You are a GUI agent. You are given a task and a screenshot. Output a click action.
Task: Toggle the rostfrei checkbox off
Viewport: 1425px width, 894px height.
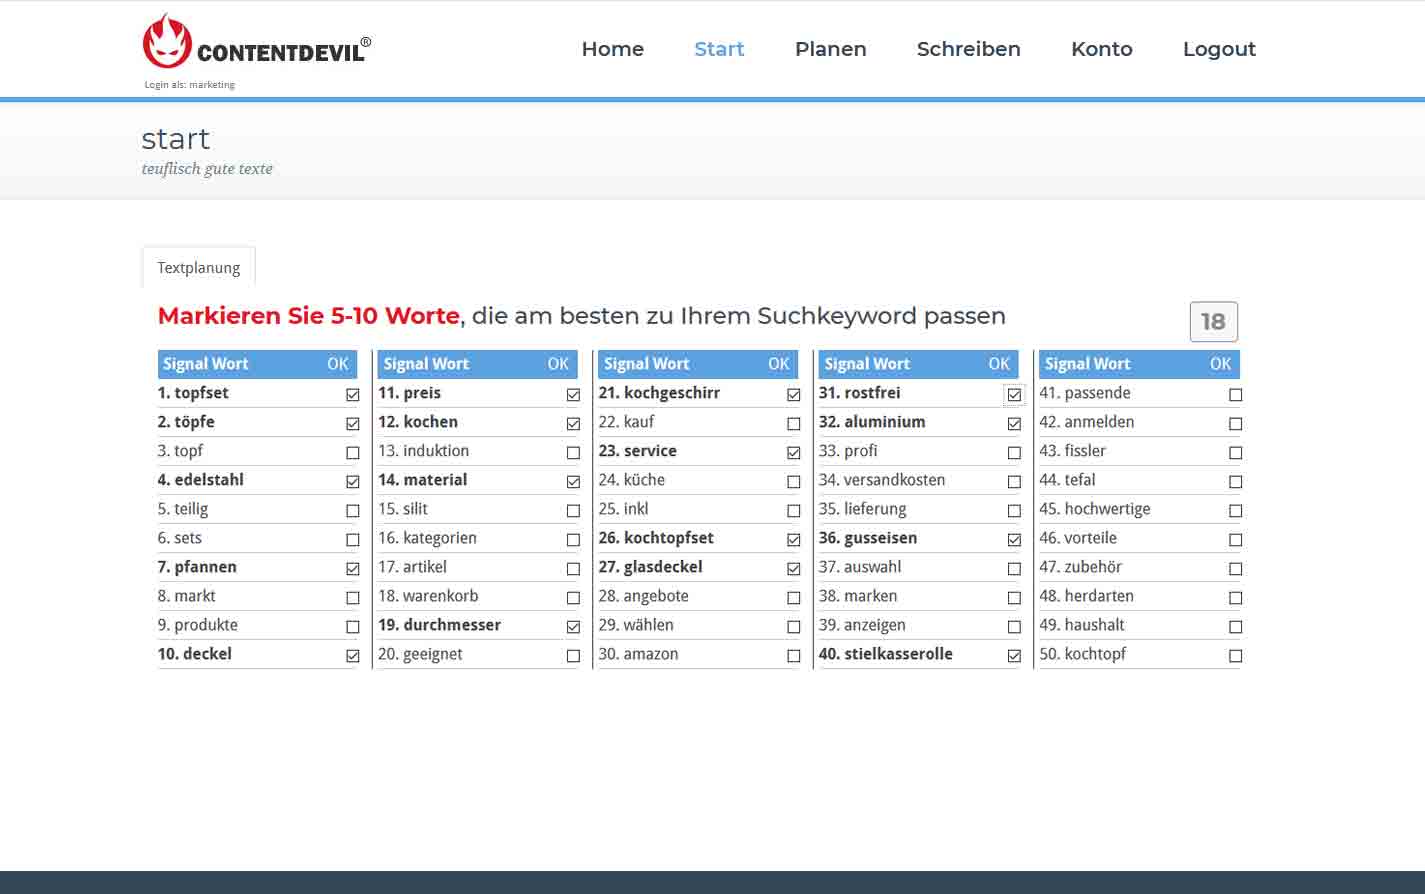click(x=1014, y=395)
